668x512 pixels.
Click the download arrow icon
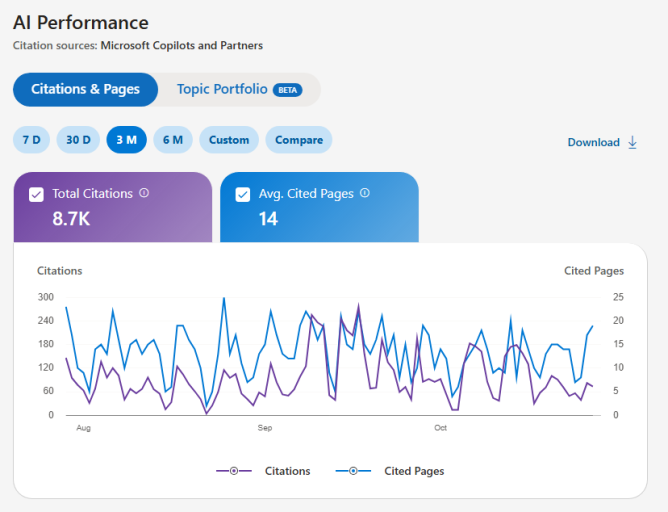coord(633,142)
